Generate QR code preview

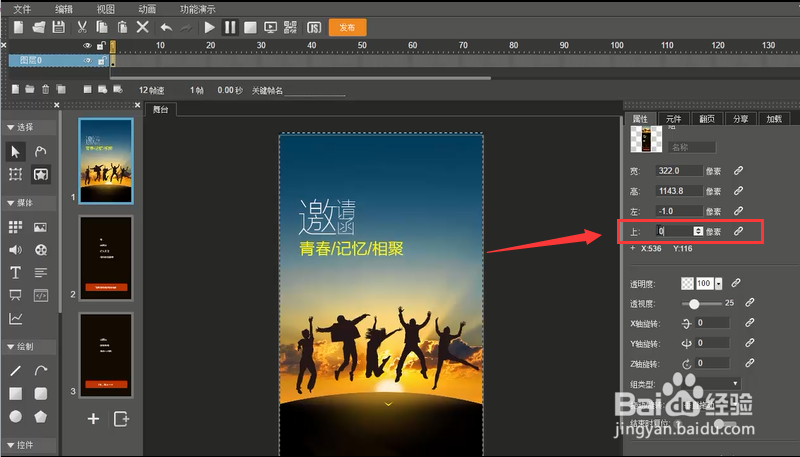tap(290, 27)
